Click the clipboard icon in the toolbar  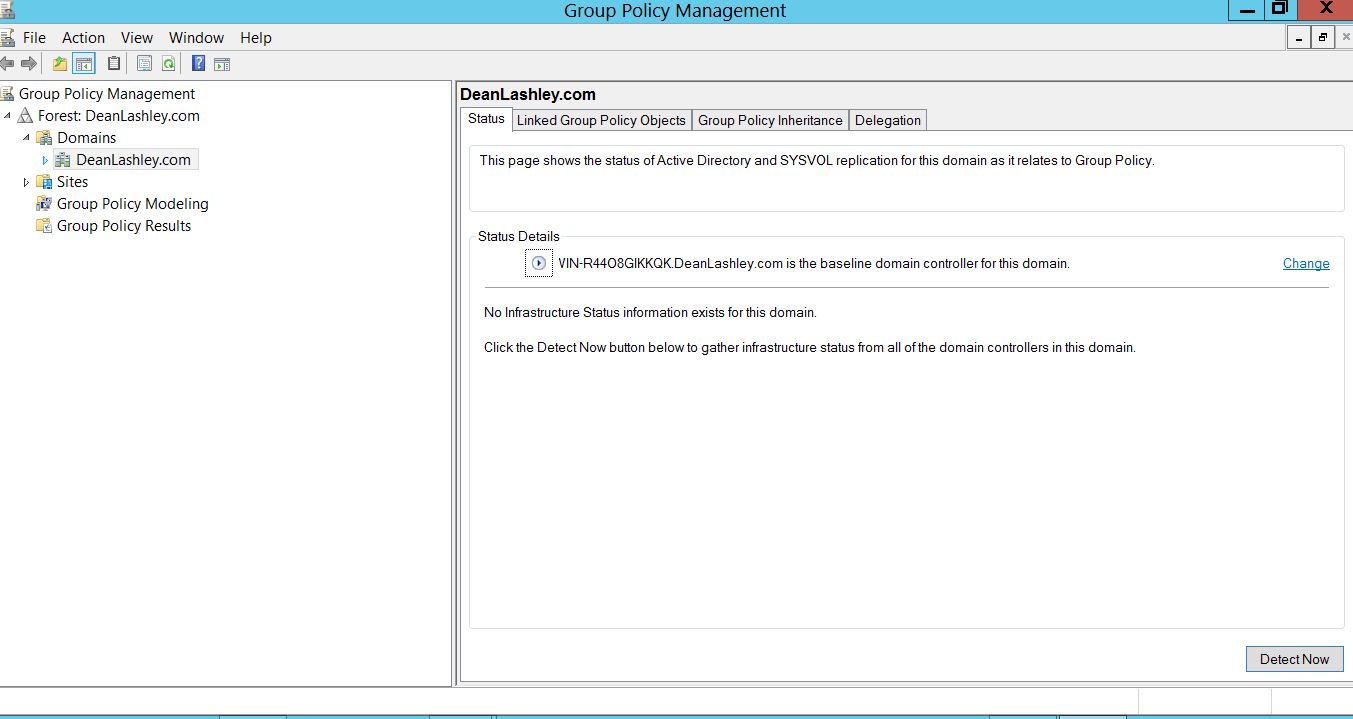coord(114,64)
